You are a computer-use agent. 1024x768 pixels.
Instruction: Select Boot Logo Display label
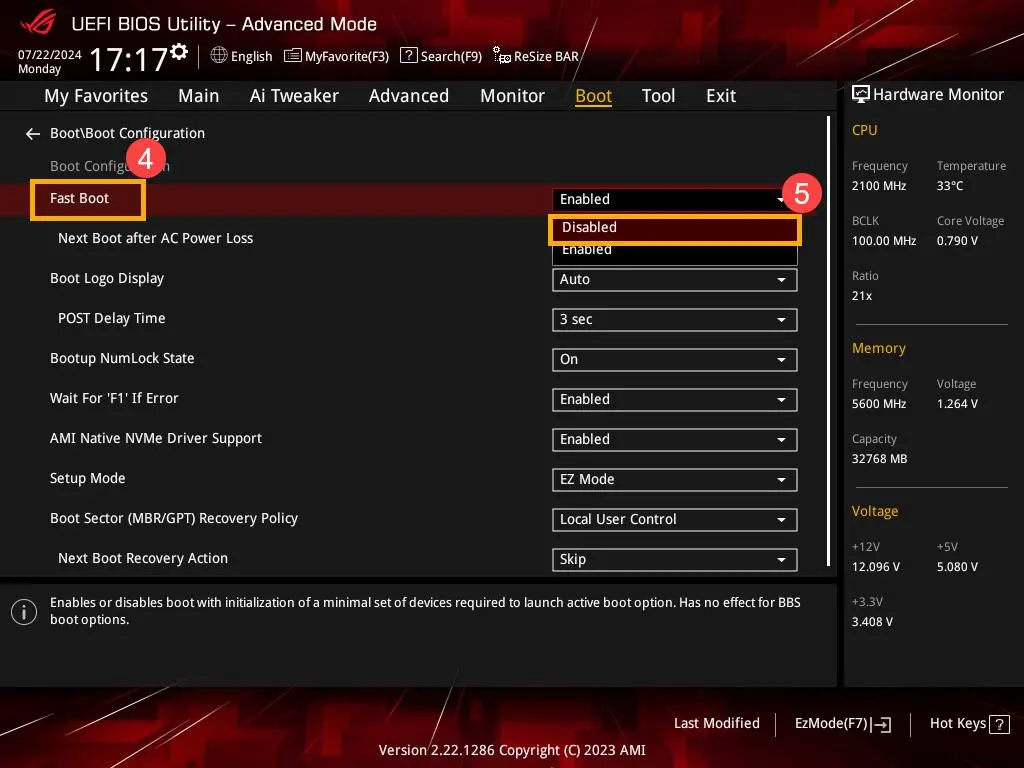click(106, 278)
